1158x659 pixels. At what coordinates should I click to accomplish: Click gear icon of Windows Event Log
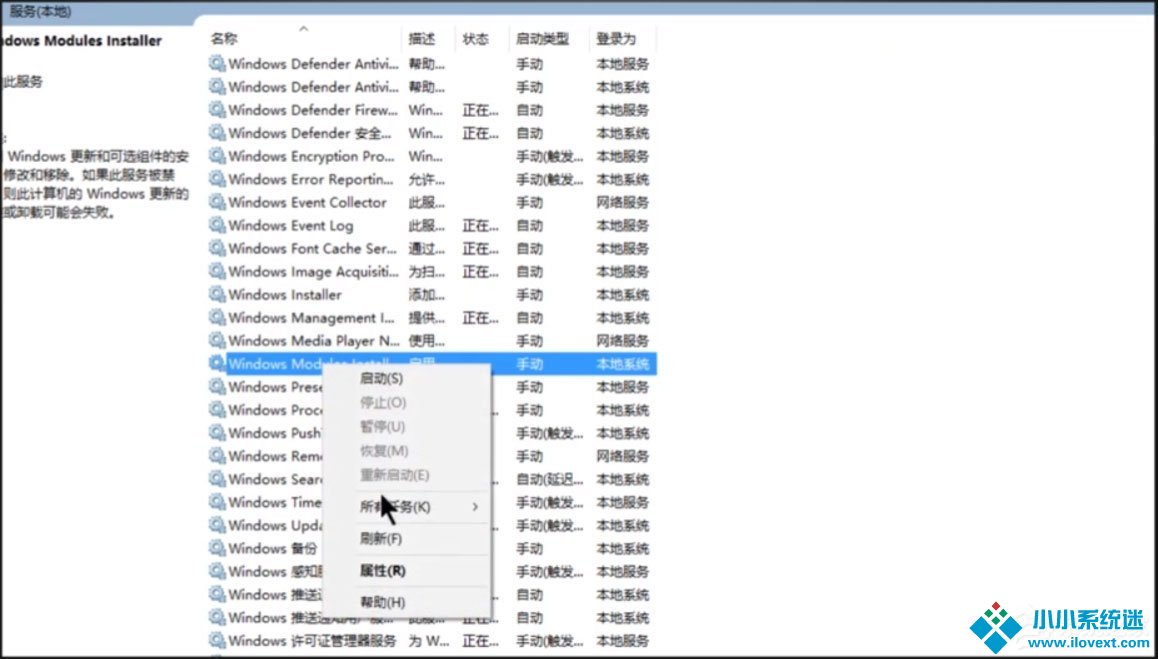click(217, 225)
